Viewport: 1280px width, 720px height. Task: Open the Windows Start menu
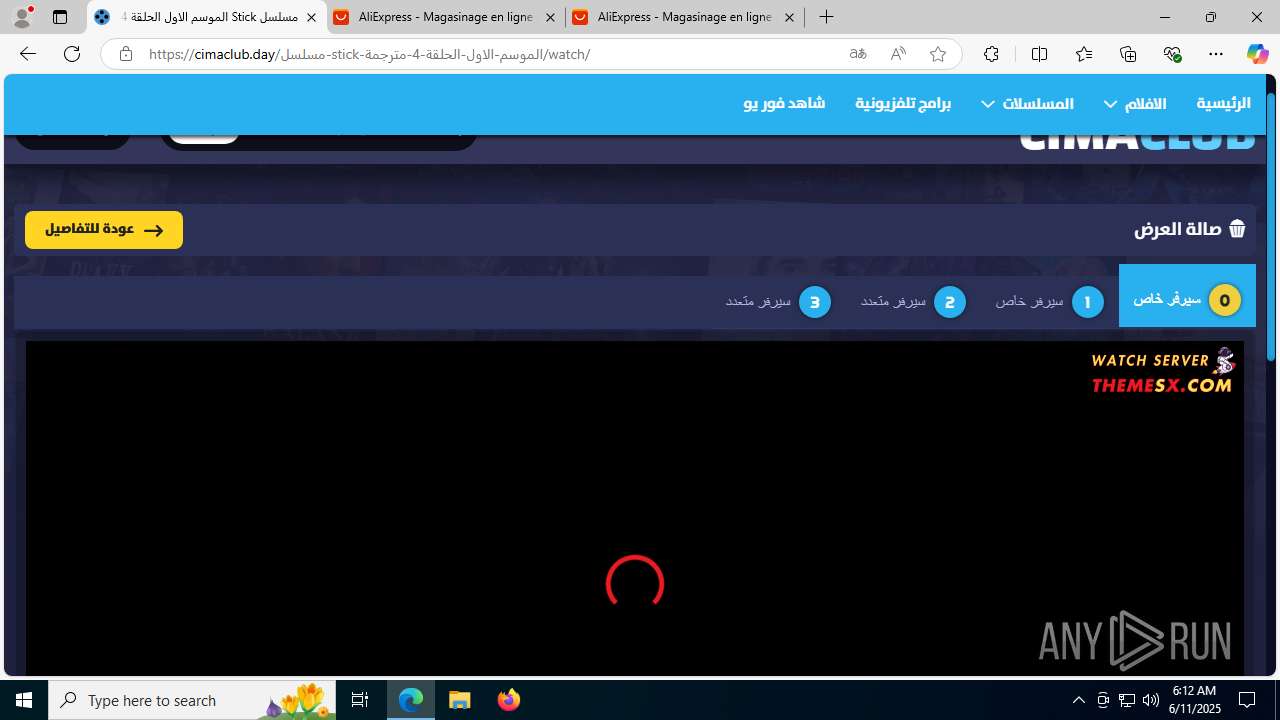click(24, 700)
